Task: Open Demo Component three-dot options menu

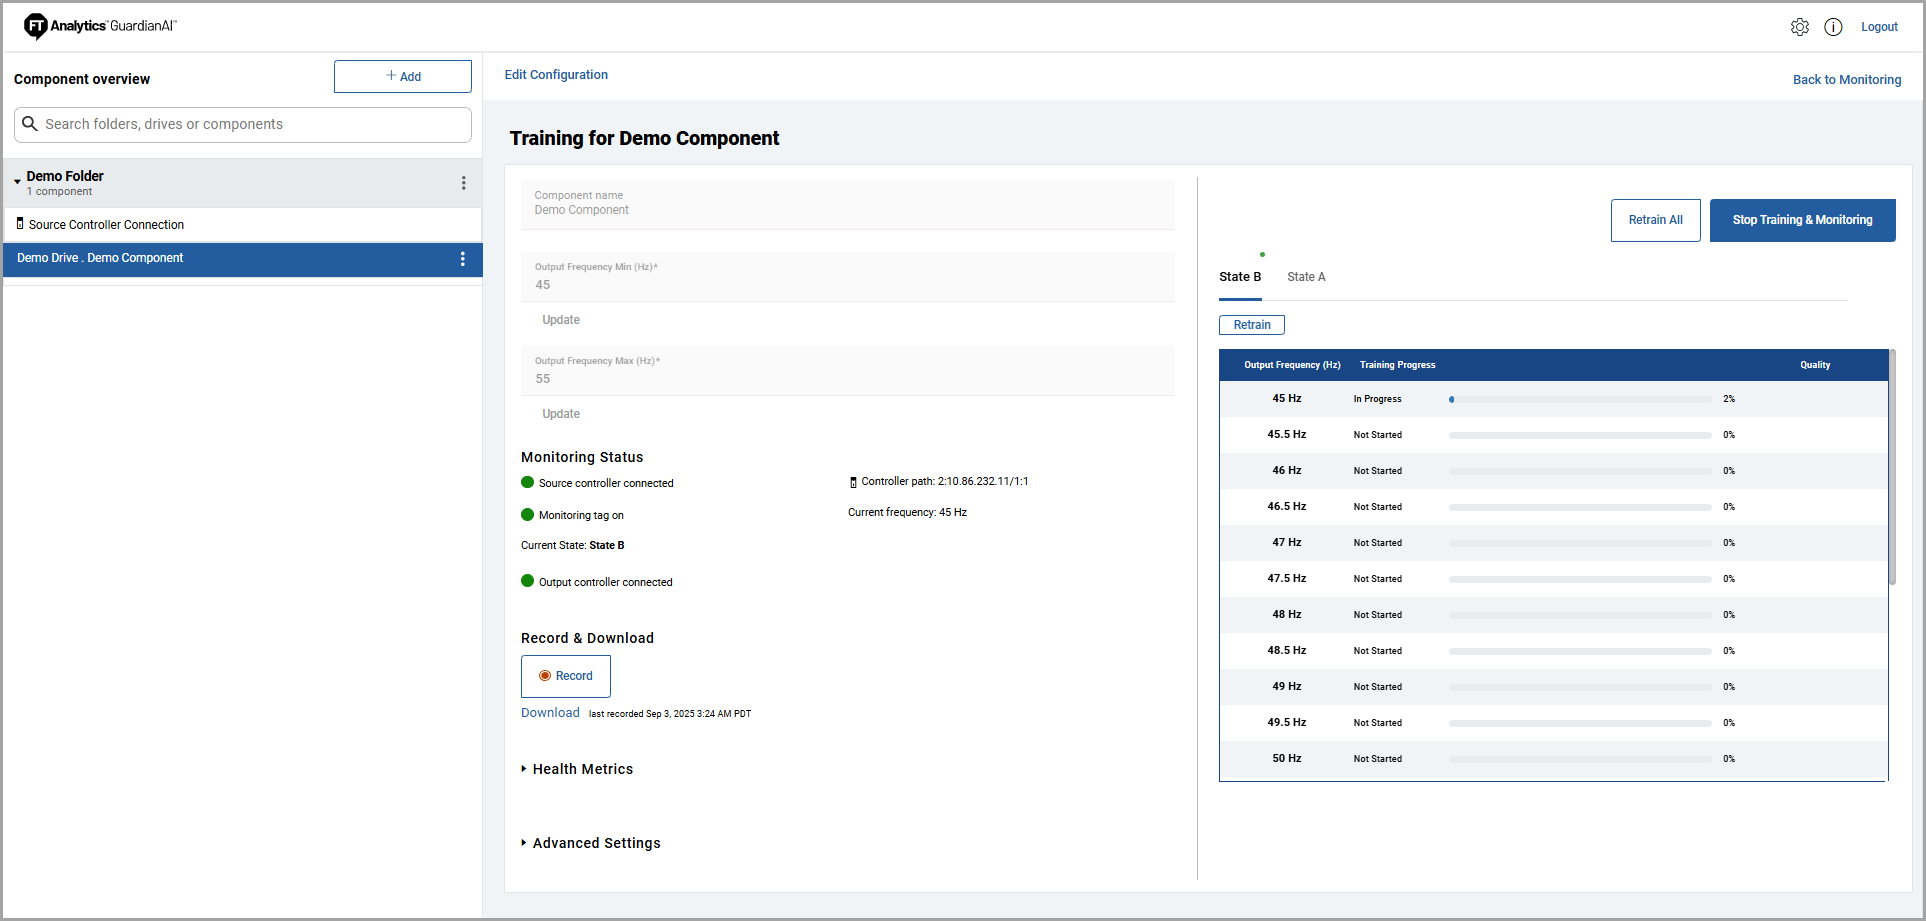Action: click(462, 259)
